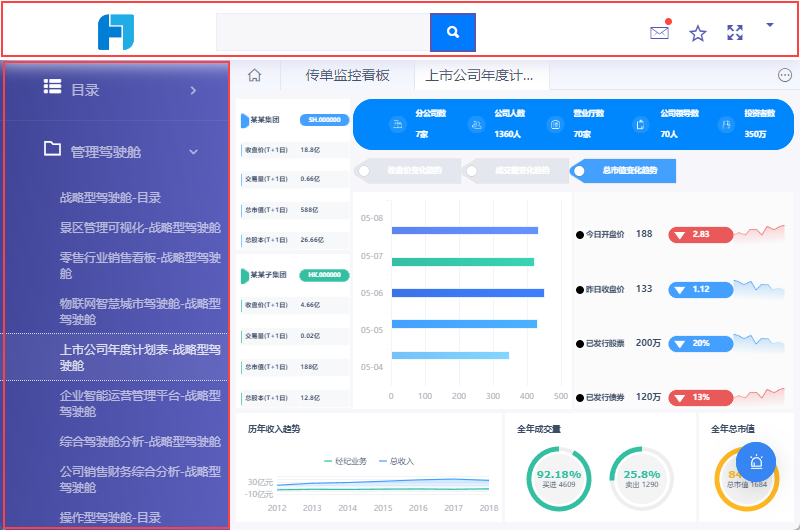Click the red 13% change badge
Image resolution: width=800 pixels, height=530 pixels.
click(x=701, y=398)
